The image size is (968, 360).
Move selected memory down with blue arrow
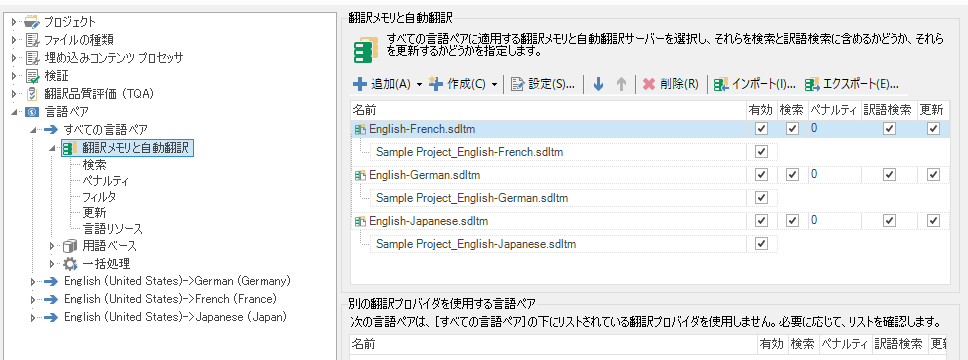pos(598,84)
